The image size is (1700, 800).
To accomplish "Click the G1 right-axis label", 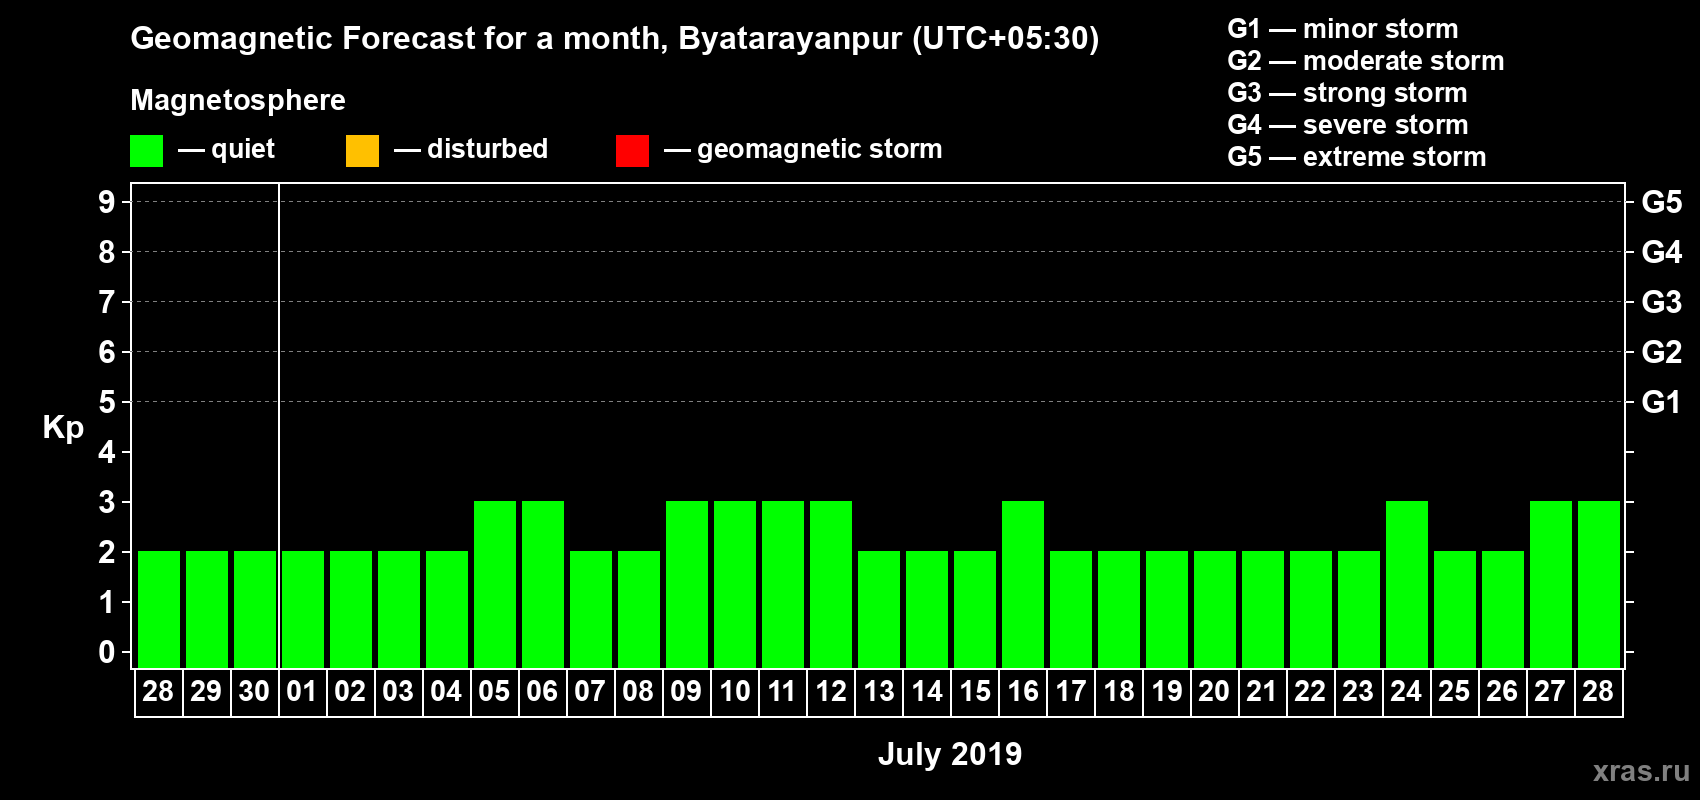I will point(1662,402).
